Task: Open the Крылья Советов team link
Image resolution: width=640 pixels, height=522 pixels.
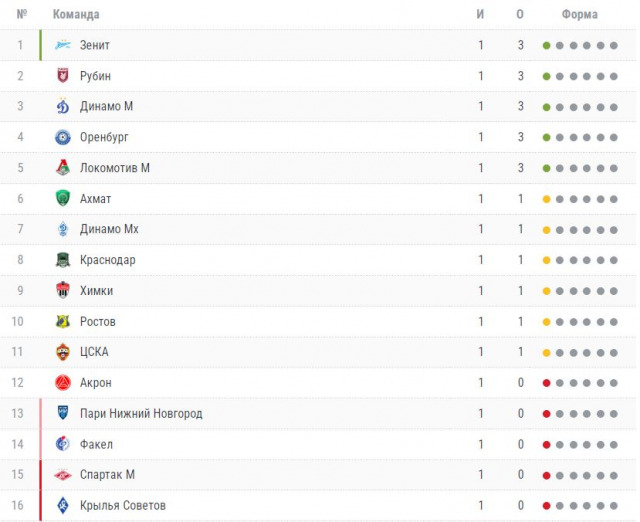Action: tap(123, 506)
